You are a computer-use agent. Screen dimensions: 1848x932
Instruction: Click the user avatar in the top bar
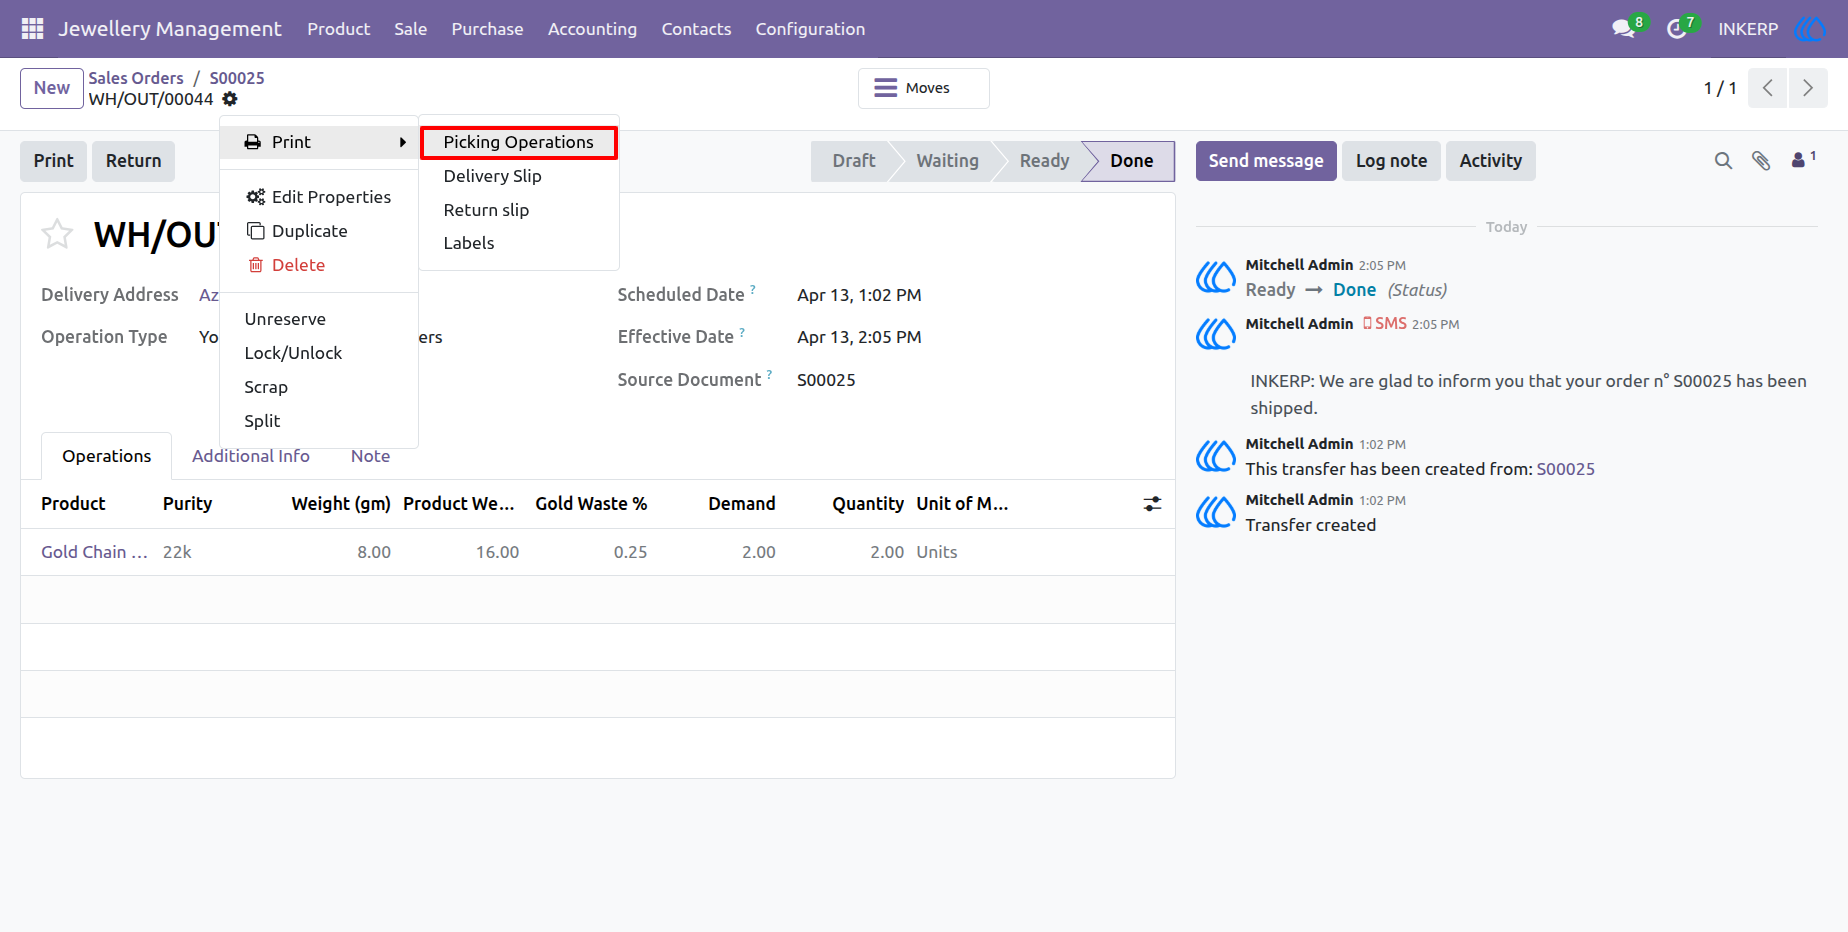tap(1810, 29)
